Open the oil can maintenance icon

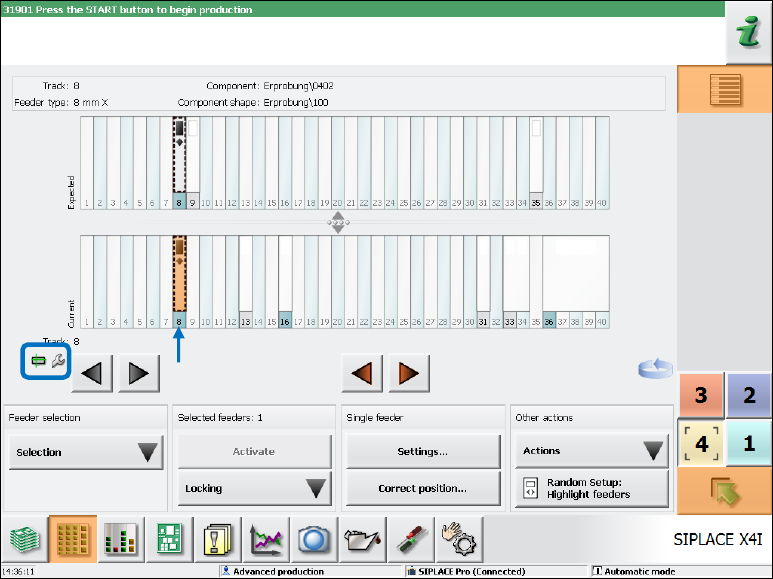pyautogui.click(x=364, y=540)
